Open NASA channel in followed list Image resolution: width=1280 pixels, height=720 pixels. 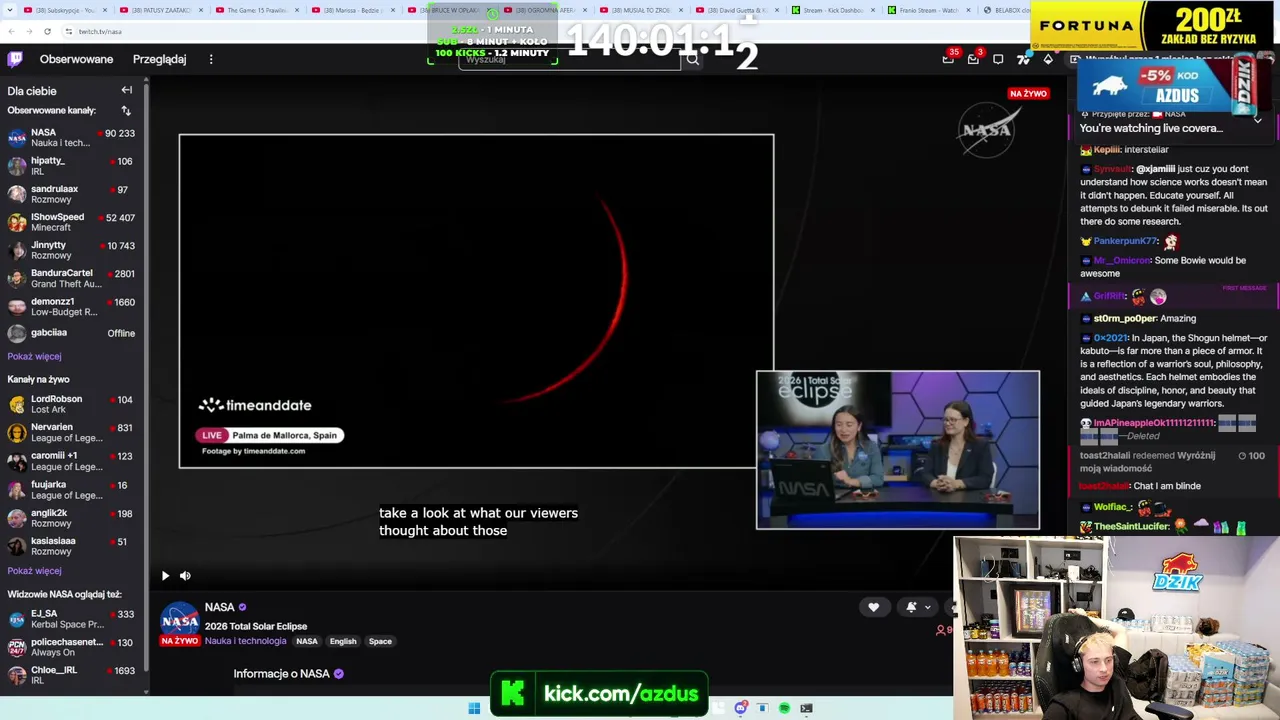pyautogui.click(x=72, y=137)
